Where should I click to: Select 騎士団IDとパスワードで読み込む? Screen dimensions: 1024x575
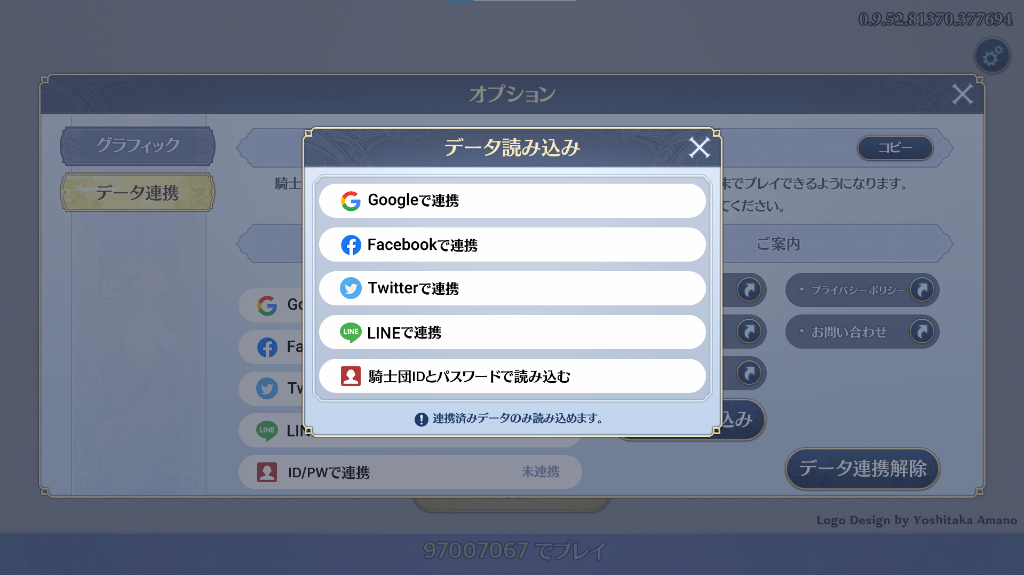(512, 376)
